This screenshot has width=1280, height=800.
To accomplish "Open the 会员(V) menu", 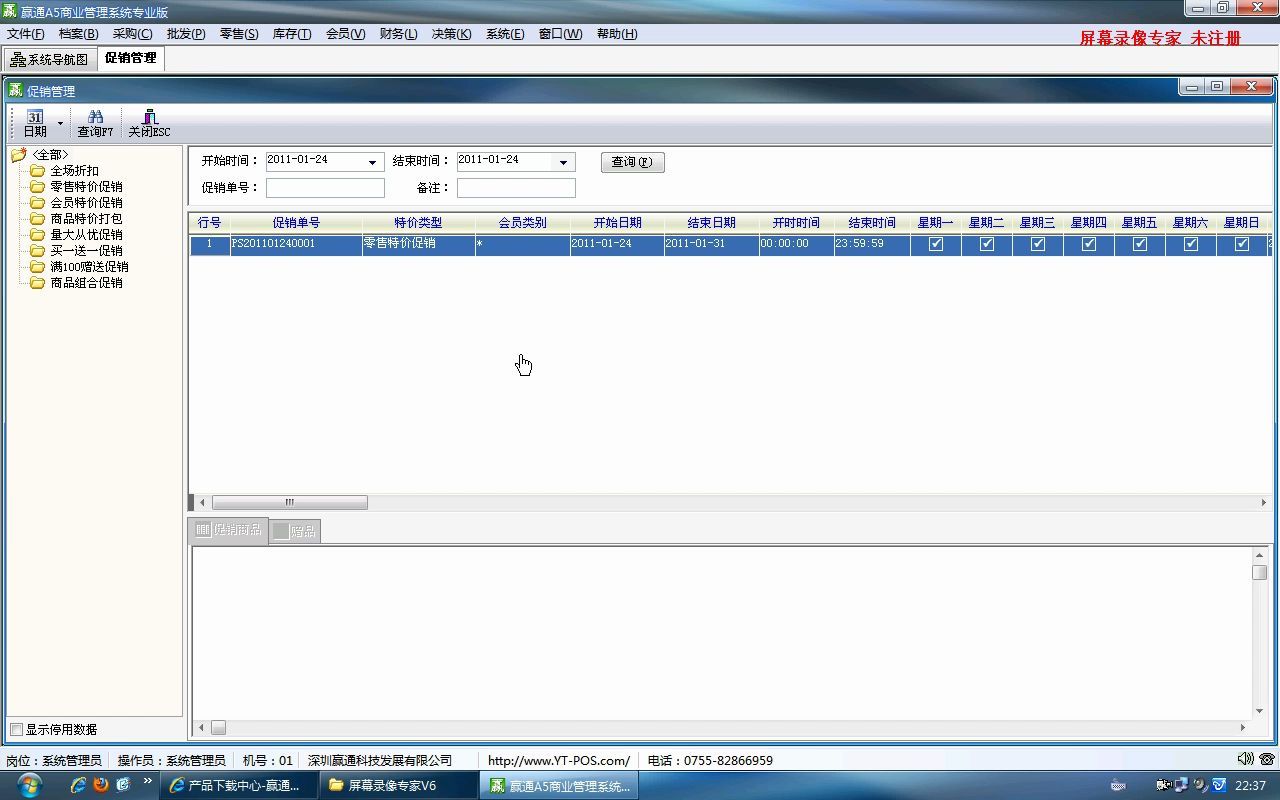I will coord(345,34).
